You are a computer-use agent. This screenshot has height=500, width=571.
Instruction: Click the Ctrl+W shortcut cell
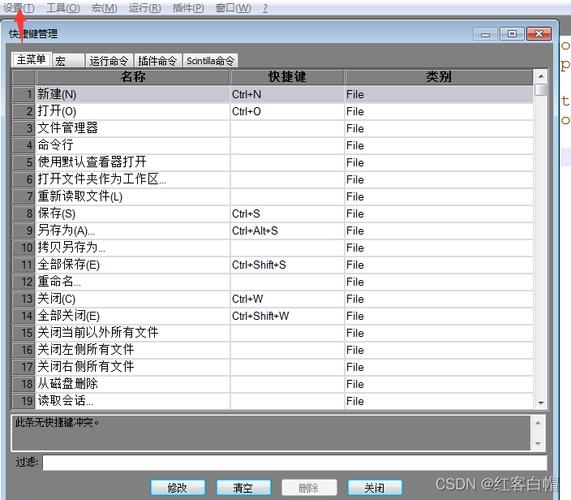287,299
